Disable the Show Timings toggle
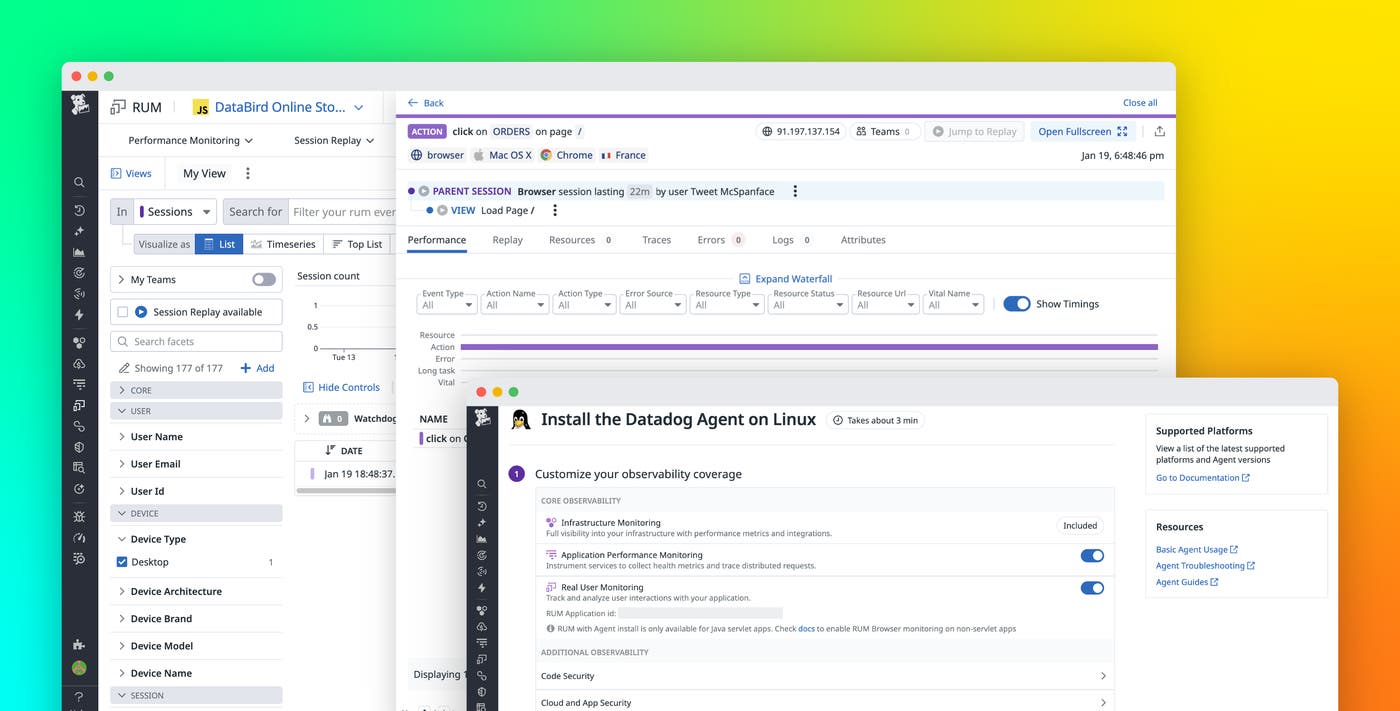1400x711 pixels. [x=1016, y=304]
